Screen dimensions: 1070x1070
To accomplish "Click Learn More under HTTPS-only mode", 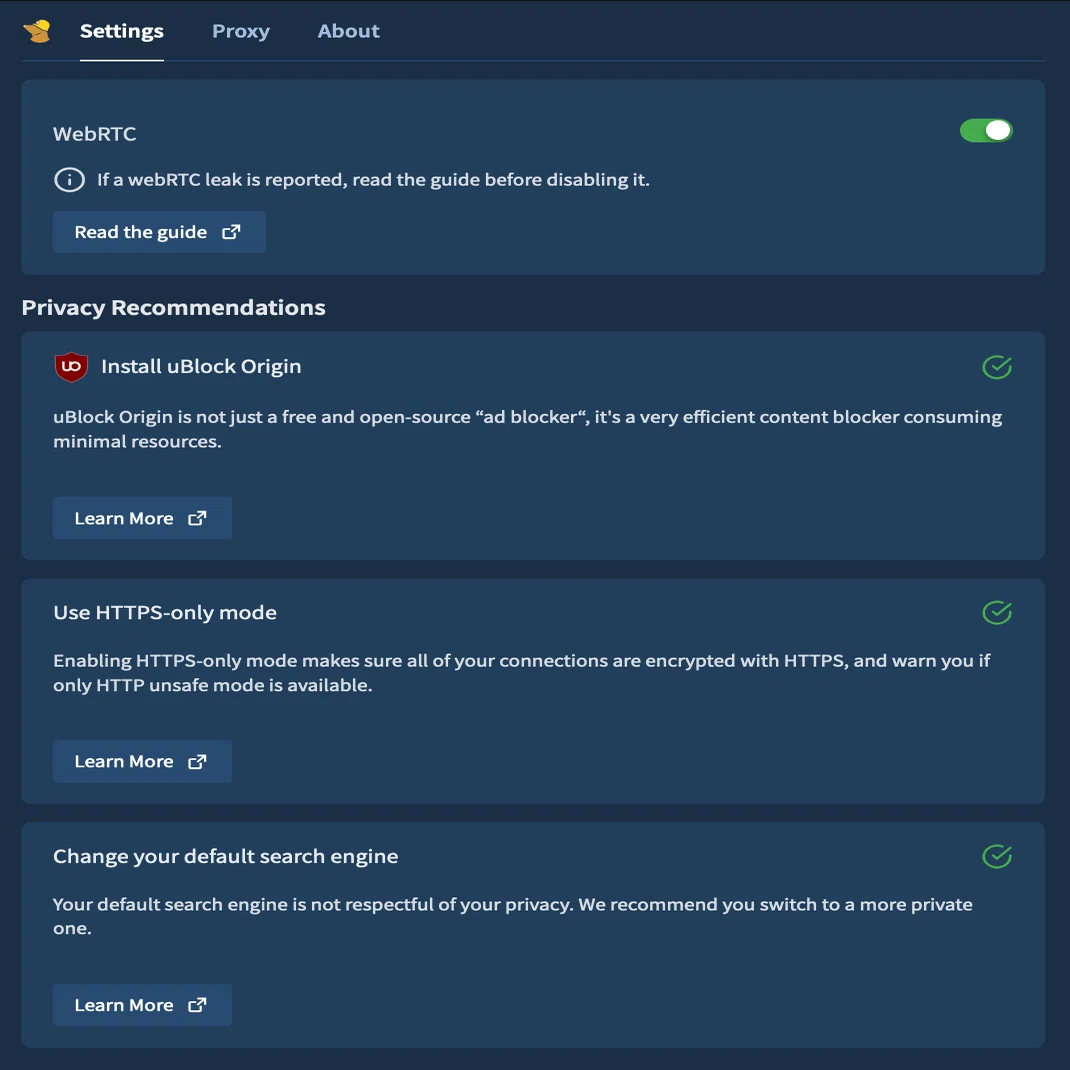I will click(x=142, y=762).
